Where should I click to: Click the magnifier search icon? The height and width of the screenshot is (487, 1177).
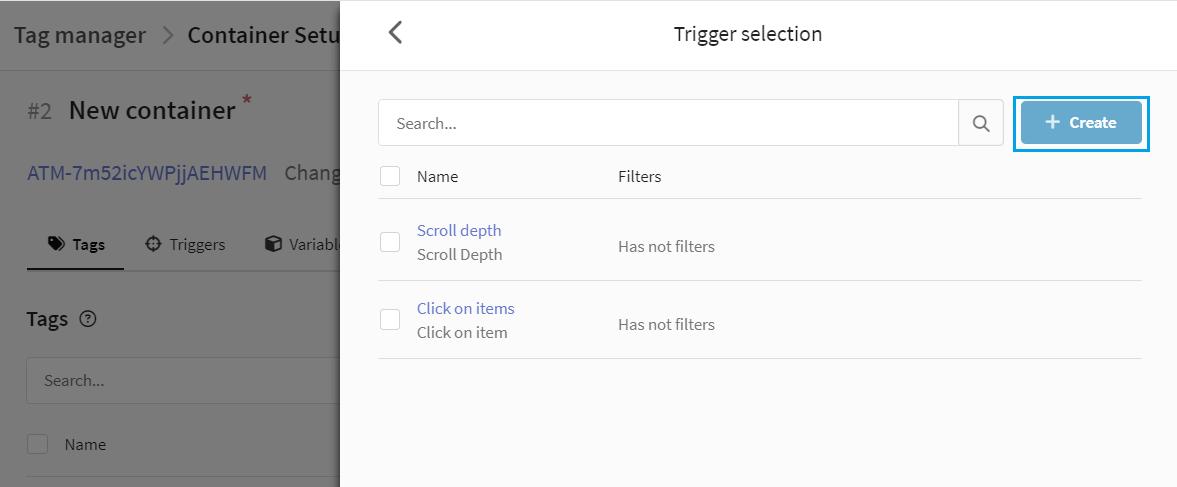(x=980, y=123)
